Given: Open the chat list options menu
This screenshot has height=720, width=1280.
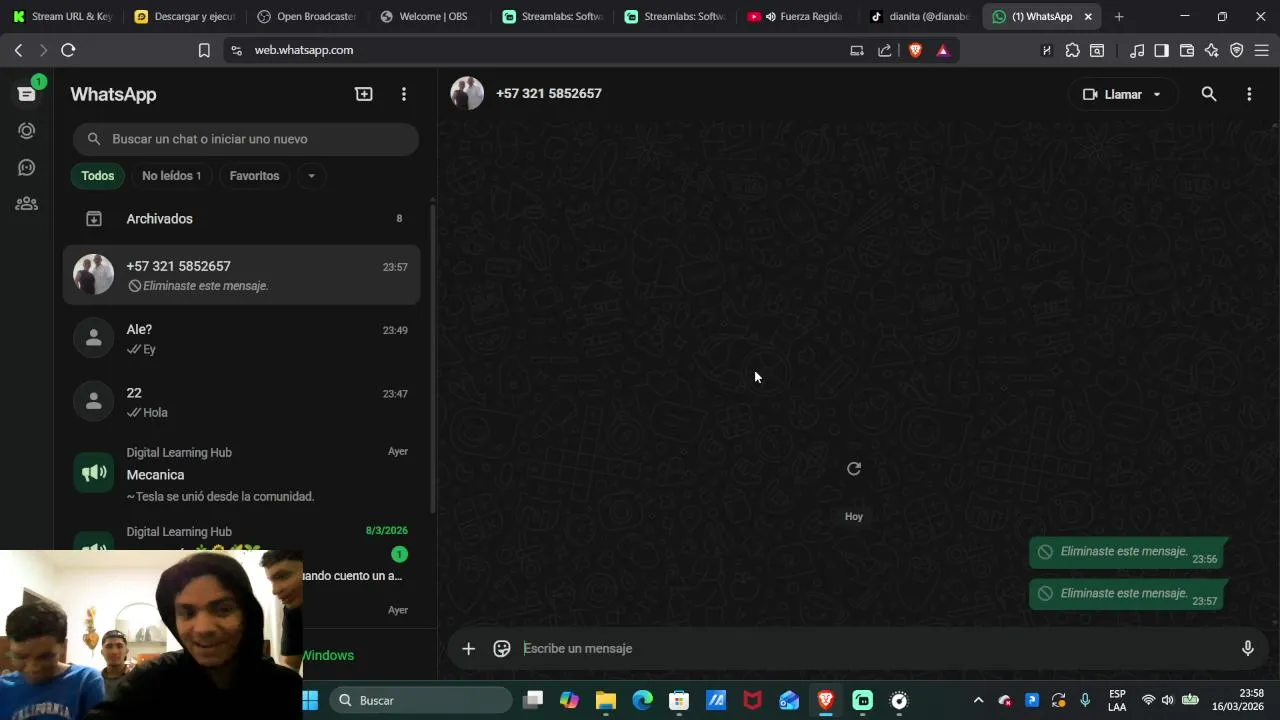Looking at the screenshot, I should [404, 94].
